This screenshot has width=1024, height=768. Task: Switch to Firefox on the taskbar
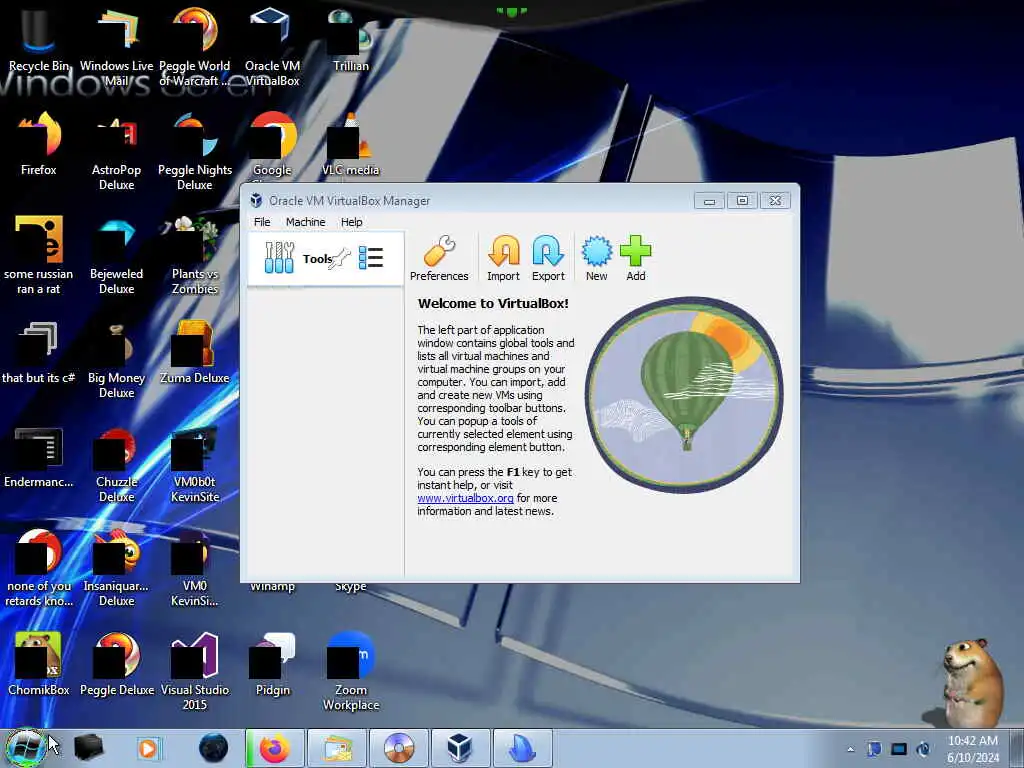tap(274, 748)
